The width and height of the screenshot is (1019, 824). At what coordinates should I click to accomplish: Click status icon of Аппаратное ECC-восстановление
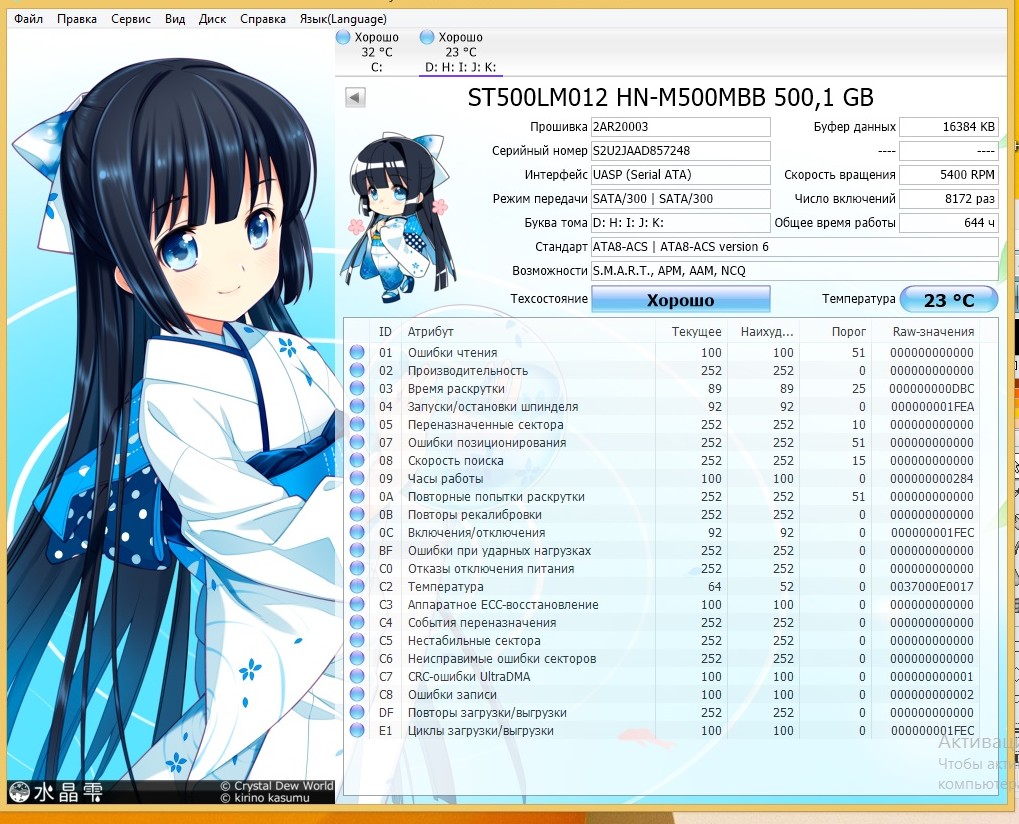tap(357, 604)
